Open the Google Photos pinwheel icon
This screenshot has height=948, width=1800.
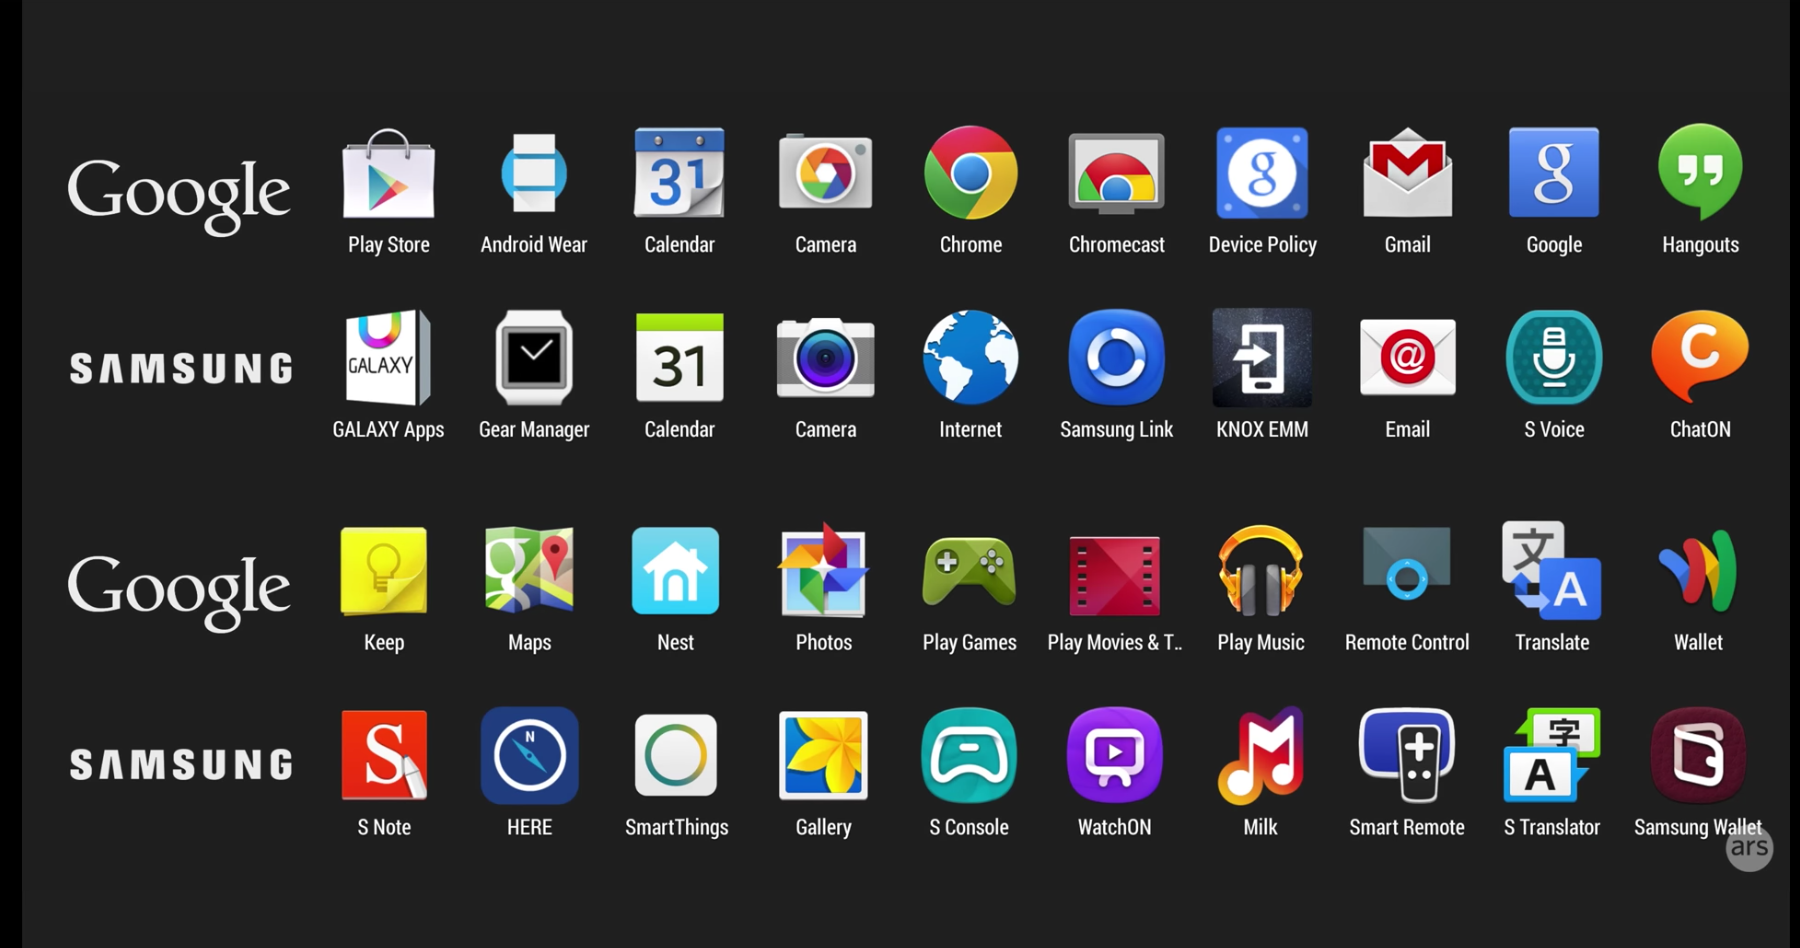(823, 570)
